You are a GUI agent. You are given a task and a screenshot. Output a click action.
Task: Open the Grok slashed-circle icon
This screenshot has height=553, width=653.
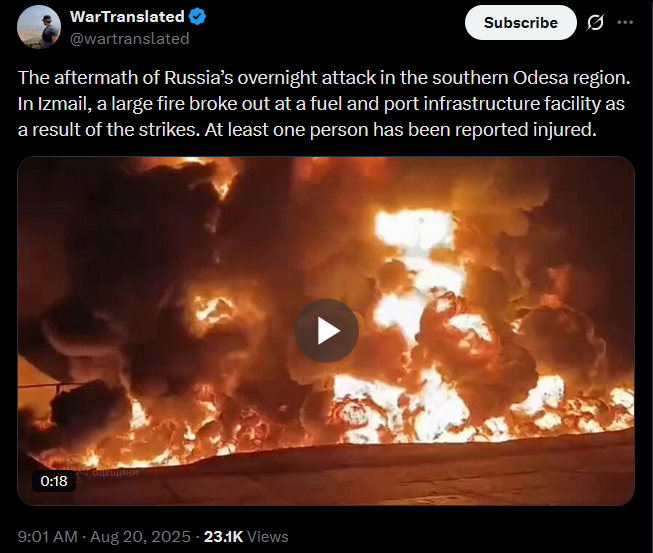click(x=595, y=22)
